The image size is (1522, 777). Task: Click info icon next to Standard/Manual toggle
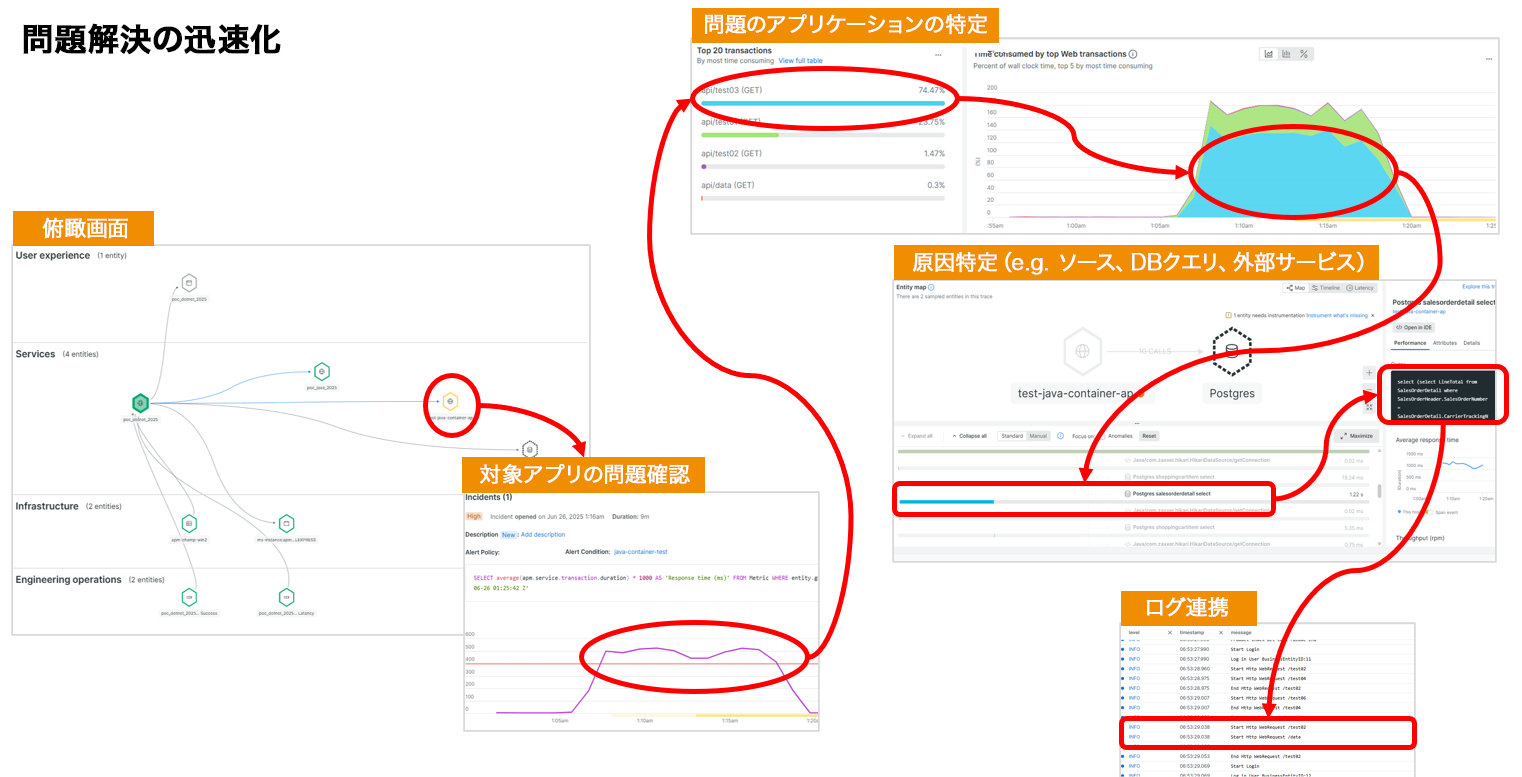pyautogui.click(x=1060, y=436)
